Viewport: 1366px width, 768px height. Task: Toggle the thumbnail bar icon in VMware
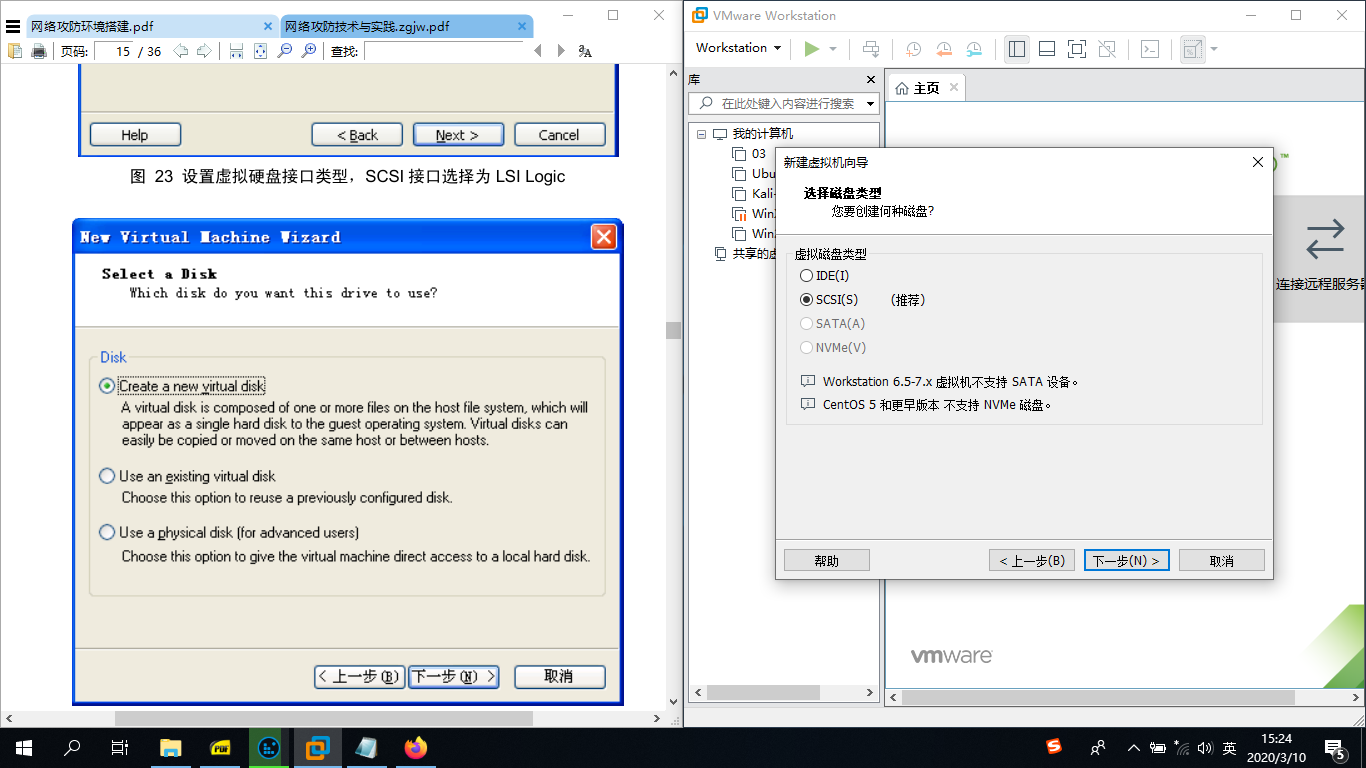pos(1047,48)
